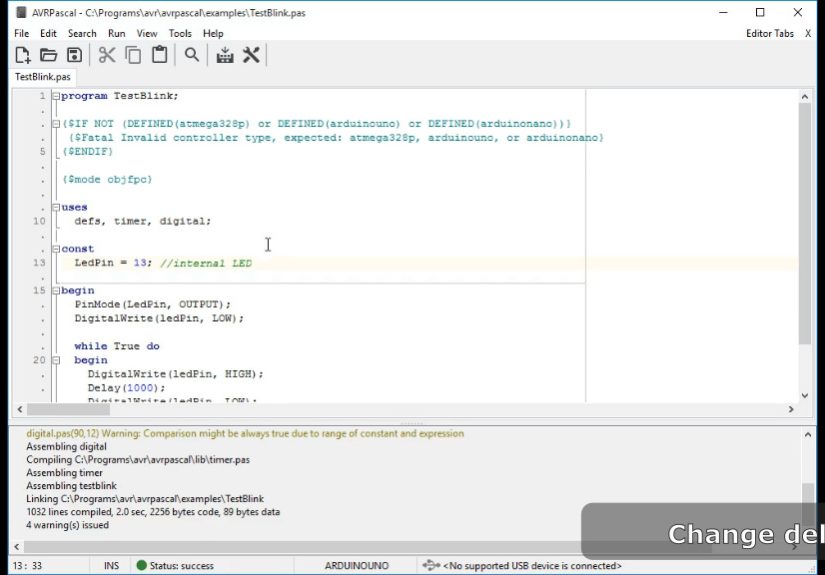Select the TestBlink.pas editor tab

(x=42, y=76)
